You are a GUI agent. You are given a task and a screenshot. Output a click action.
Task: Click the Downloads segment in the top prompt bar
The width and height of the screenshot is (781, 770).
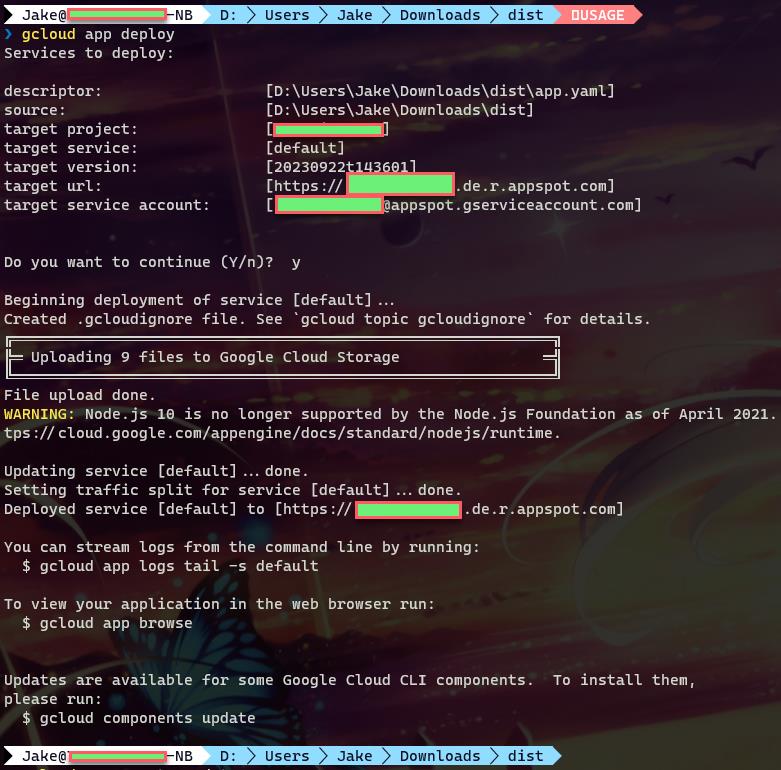(x=439, y=15)
